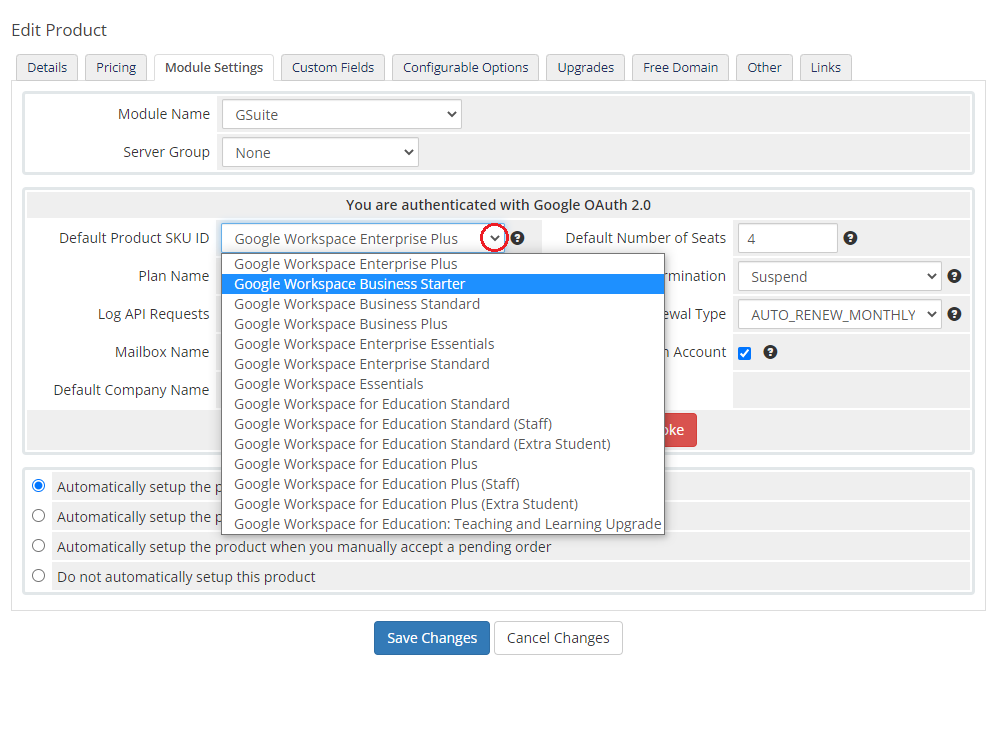Pick Teaching and Learning Upgrade option

tap(442, 524)
